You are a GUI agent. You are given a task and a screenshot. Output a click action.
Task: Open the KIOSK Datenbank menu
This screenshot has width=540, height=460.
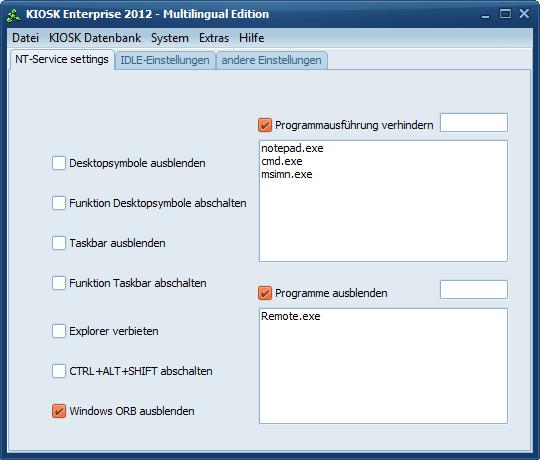tap(95, 38)
